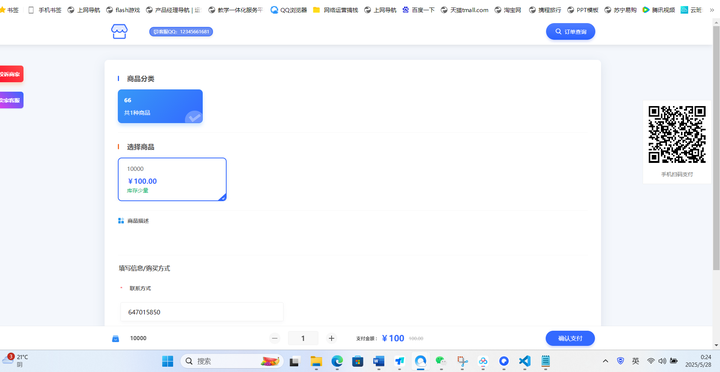Viewport: 720px width, 372px height.
Task: Click the red complaint side button
Action: point(11,74)
